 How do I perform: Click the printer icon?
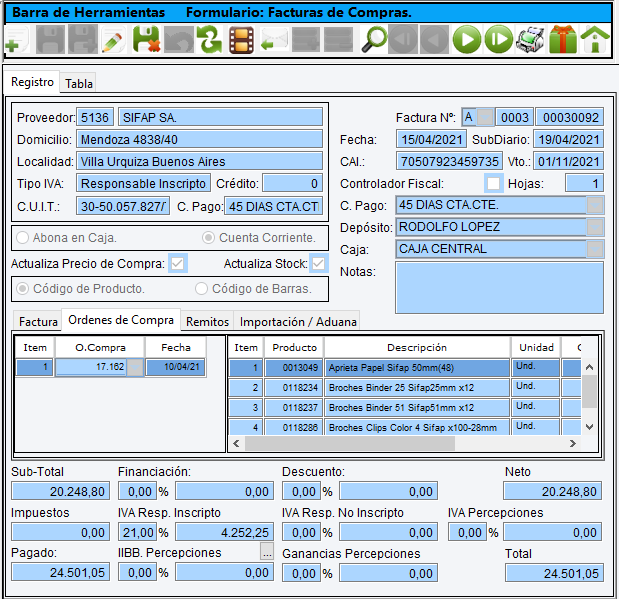[x=530, y=39]
